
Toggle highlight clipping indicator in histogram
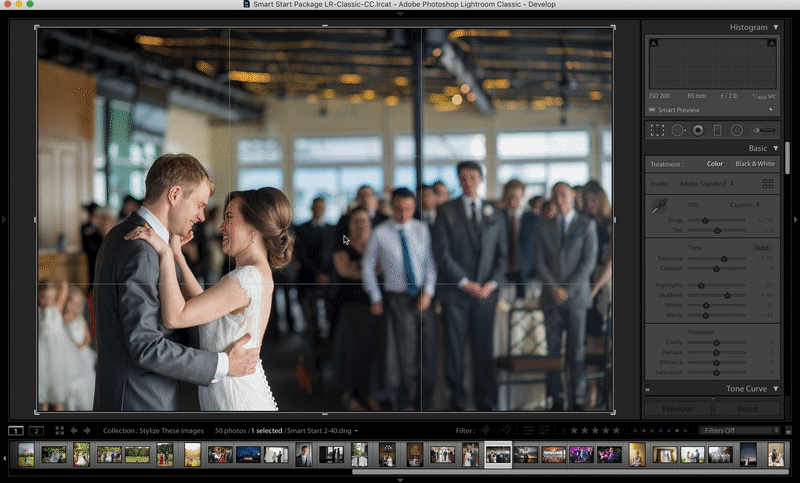tap(773, 43)
